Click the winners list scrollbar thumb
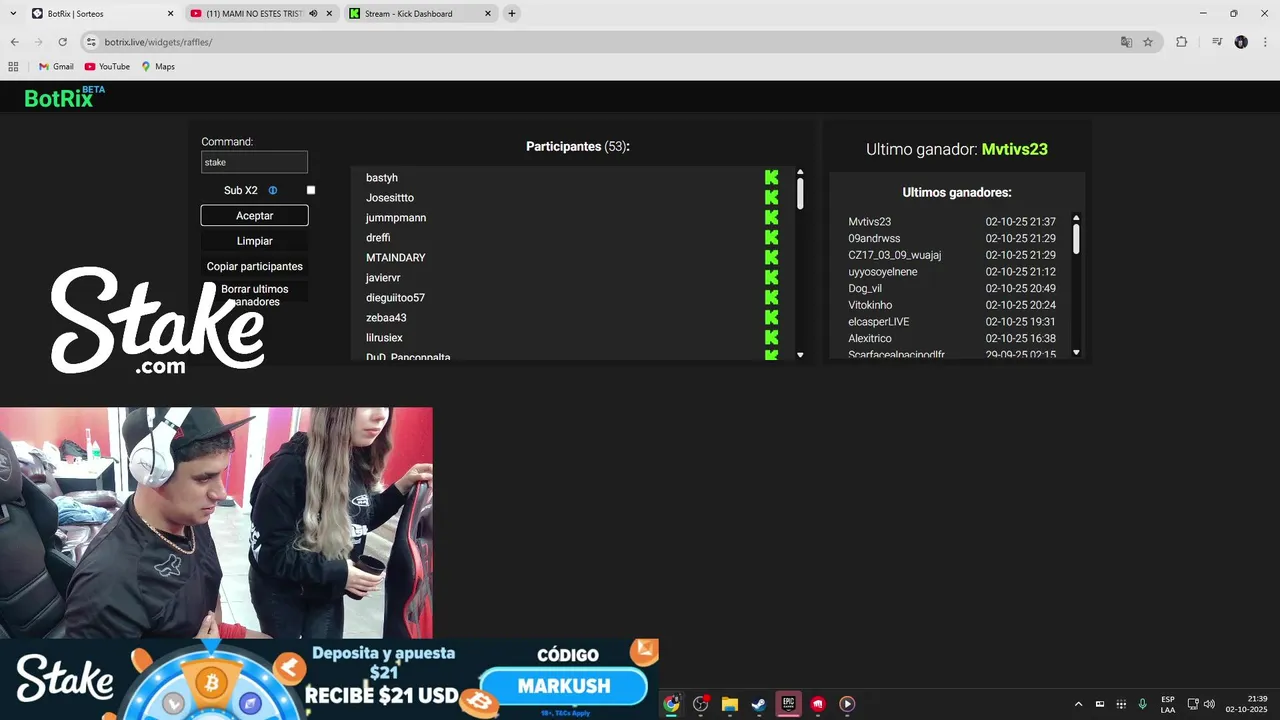The width and height of the screenshot is (1280, 720). point(1076,238)
